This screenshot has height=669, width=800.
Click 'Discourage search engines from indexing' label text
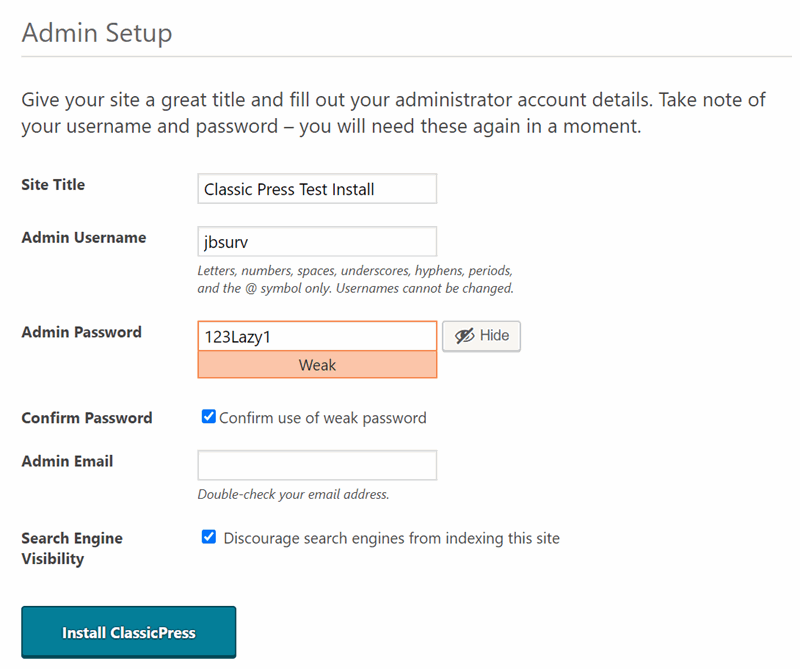click(x=391, y=538)
